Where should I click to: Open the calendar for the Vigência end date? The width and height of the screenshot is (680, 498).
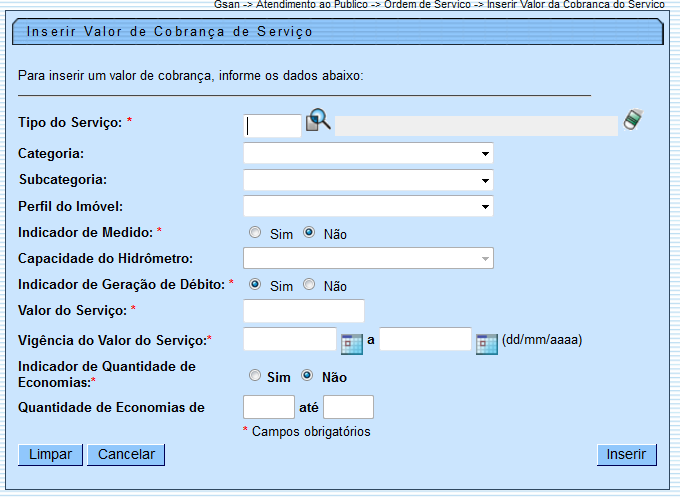click(486, 341)
